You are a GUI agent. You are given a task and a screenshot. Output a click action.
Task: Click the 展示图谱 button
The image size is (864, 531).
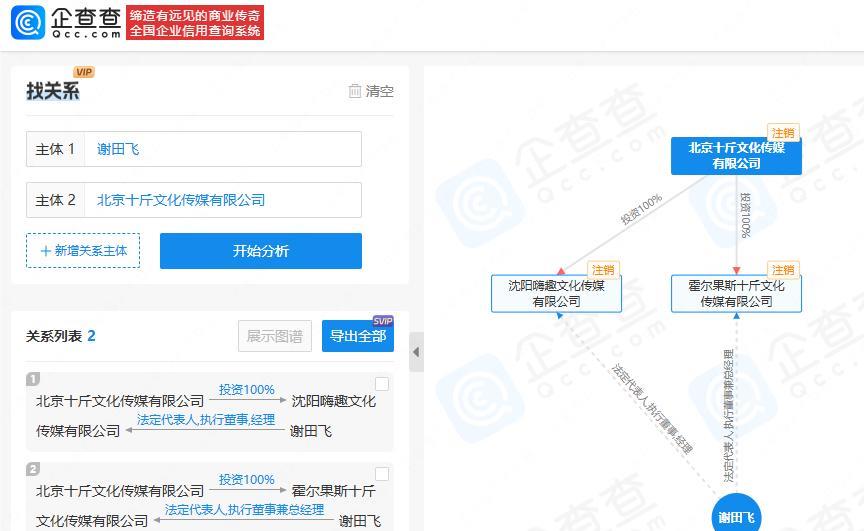(275, 336)
